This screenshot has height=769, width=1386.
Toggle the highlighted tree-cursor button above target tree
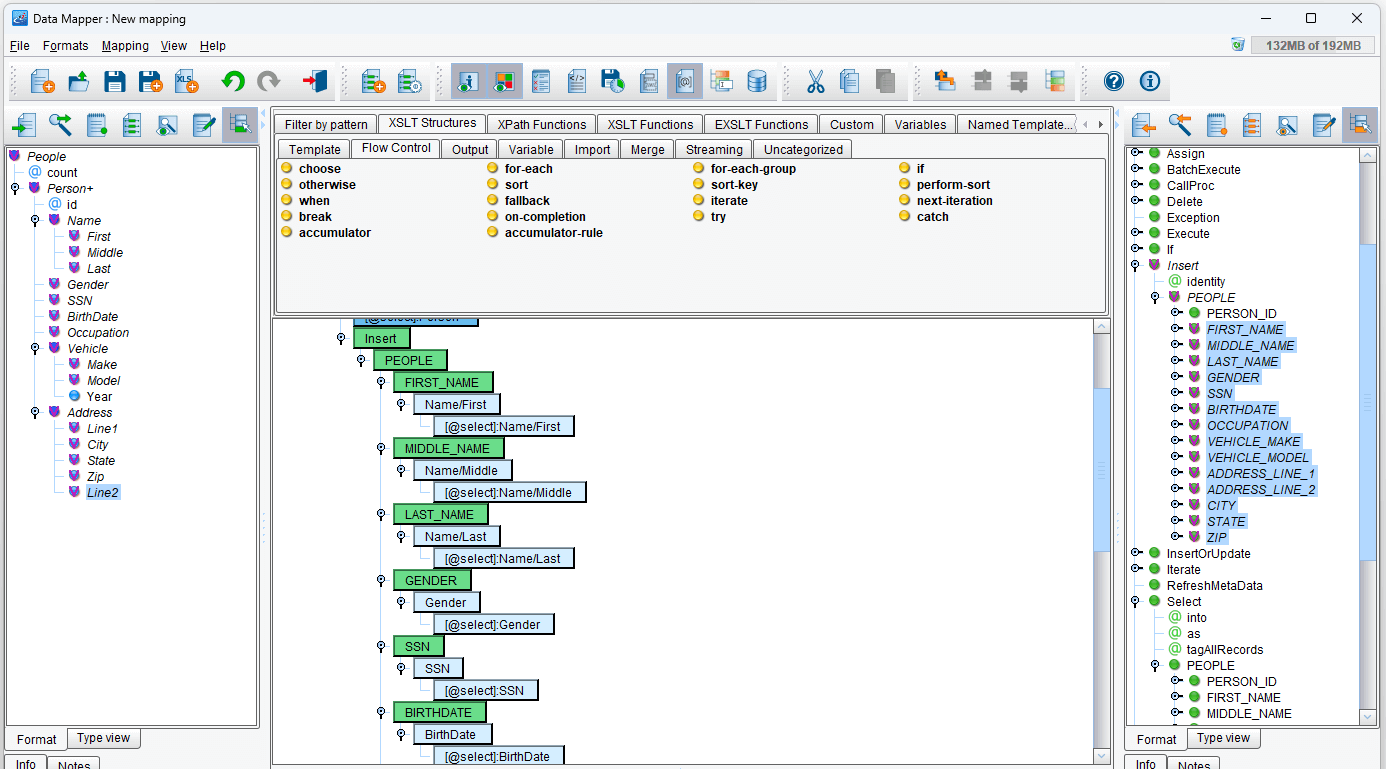(1359, 125)
